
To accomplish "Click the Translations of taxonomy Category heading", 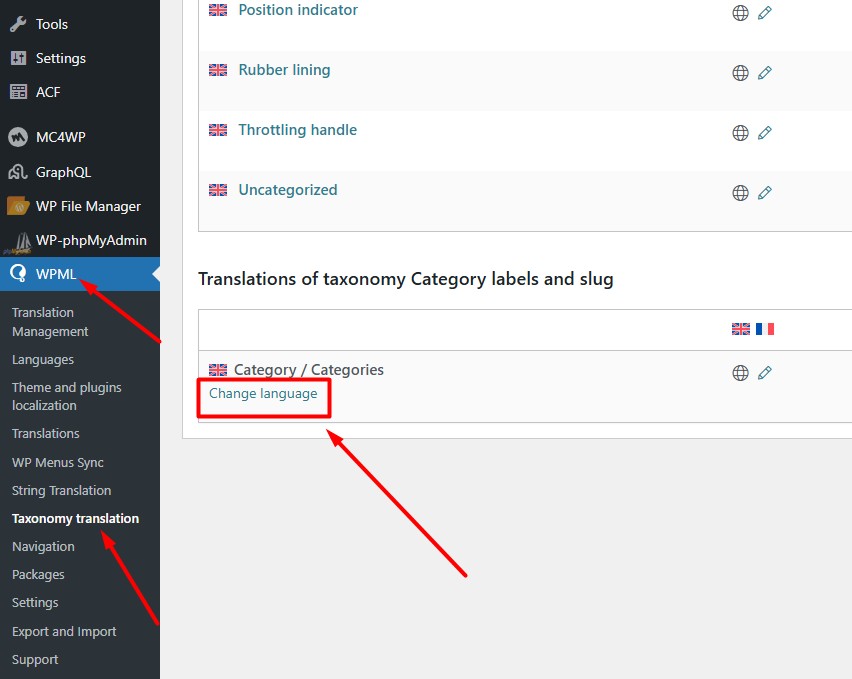I will 406,279.
